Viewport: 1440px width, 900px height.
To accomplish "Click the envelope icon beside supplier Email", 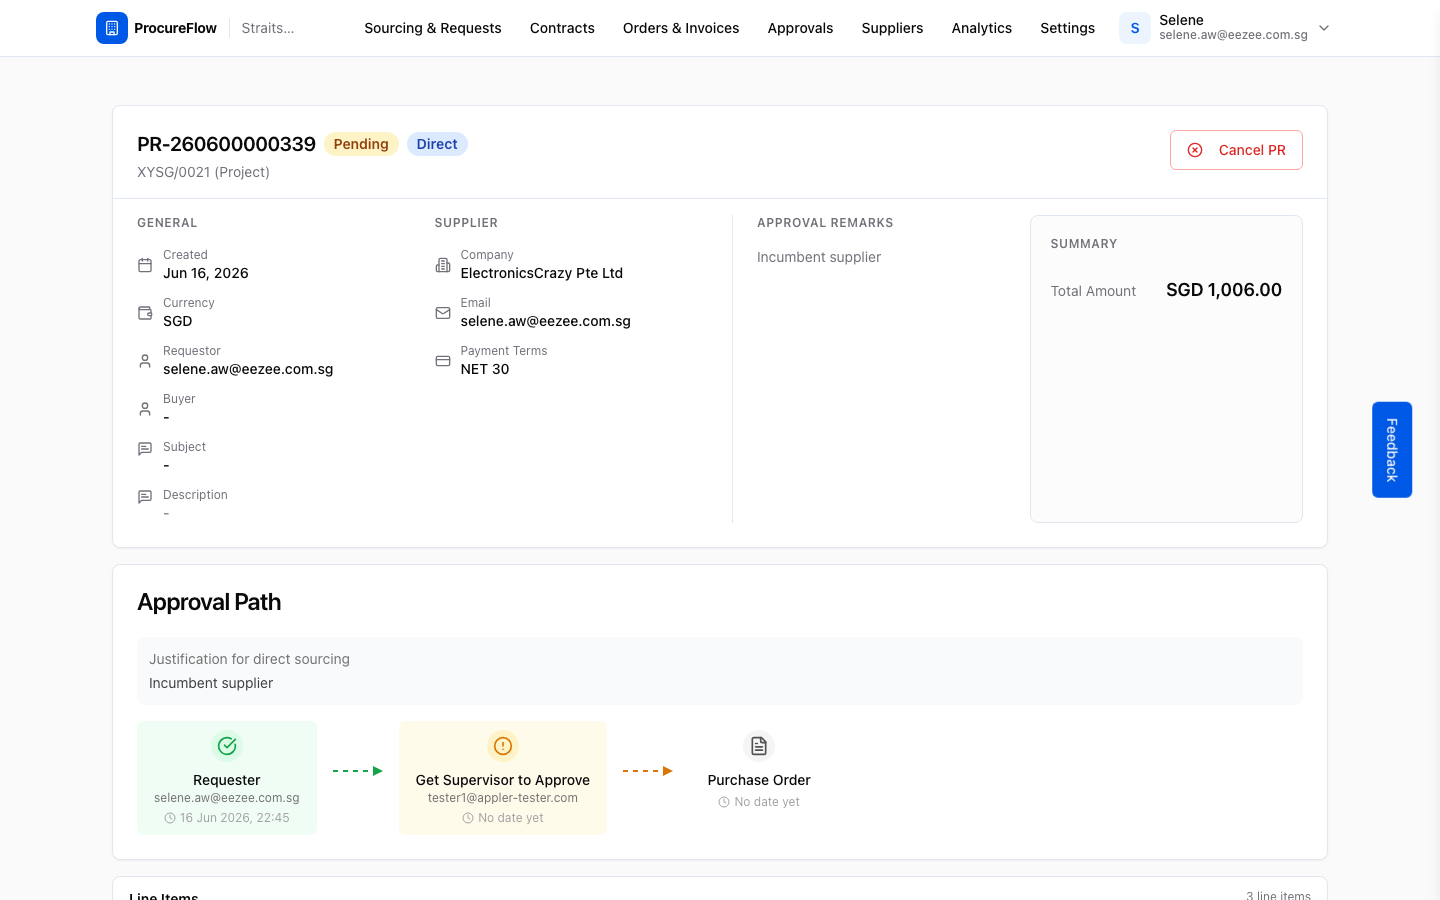I will tap(443, 313).
